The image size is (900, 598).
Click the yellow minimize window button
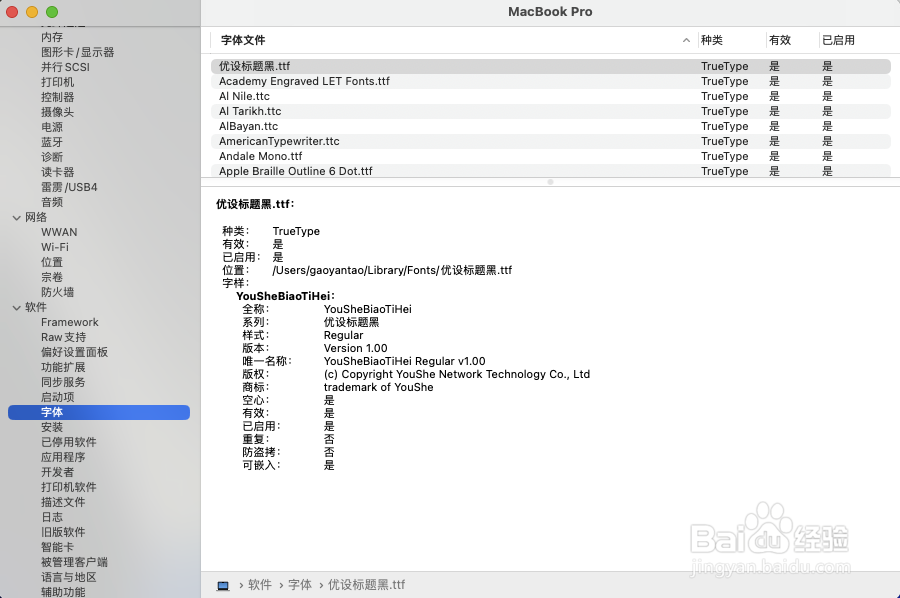pyautogui.click(x=32, y=12)
